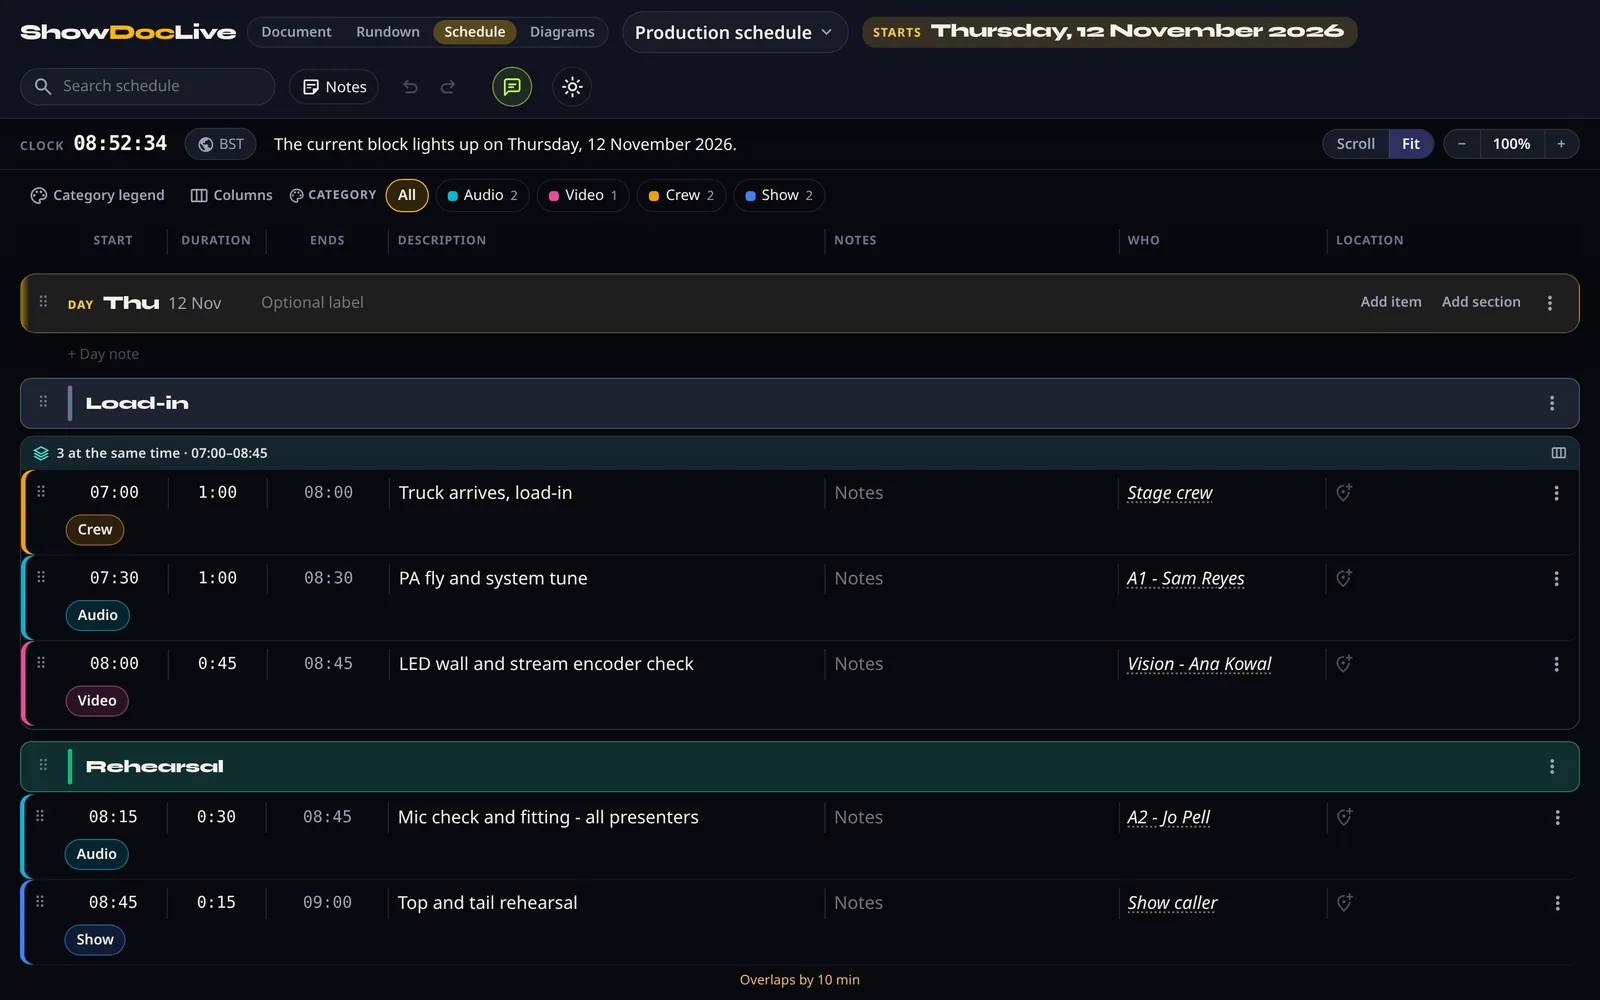The image size is (1600, 1000).
Task: Switch view mode to Scroll
Action: point(1356,144)
